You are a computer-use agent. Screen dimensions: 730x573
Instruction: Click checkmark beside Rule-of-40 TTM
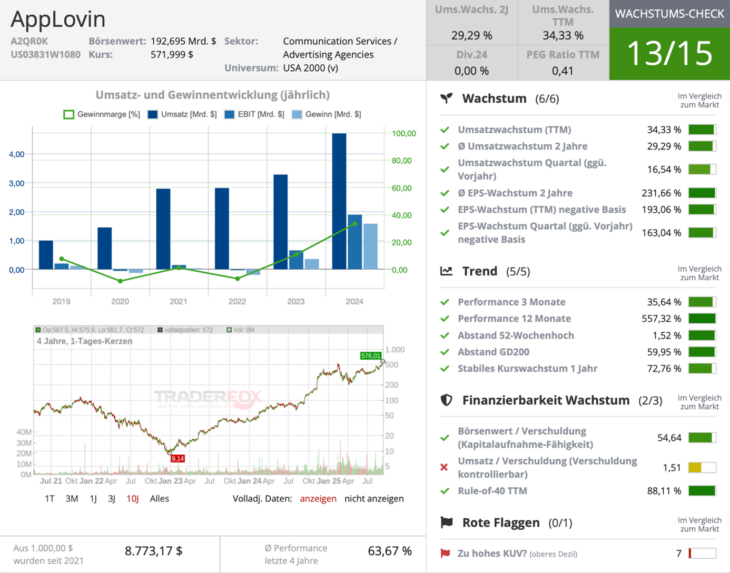[x=445, y=491]
